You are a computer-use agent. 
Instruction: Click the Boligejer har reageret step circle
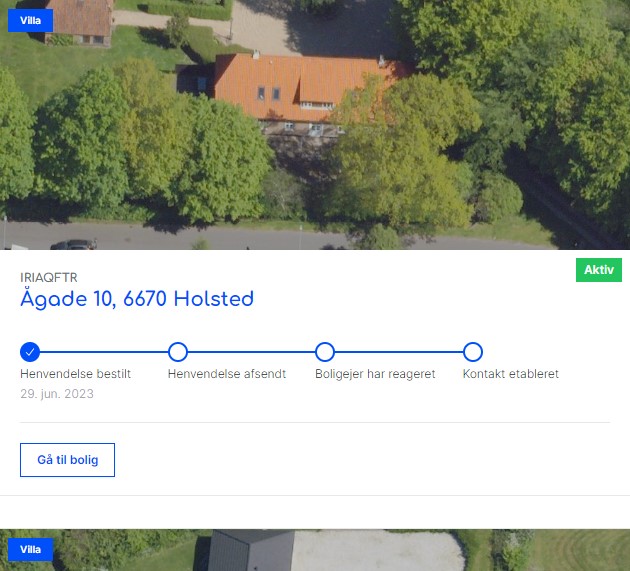(x=325, y=352)
